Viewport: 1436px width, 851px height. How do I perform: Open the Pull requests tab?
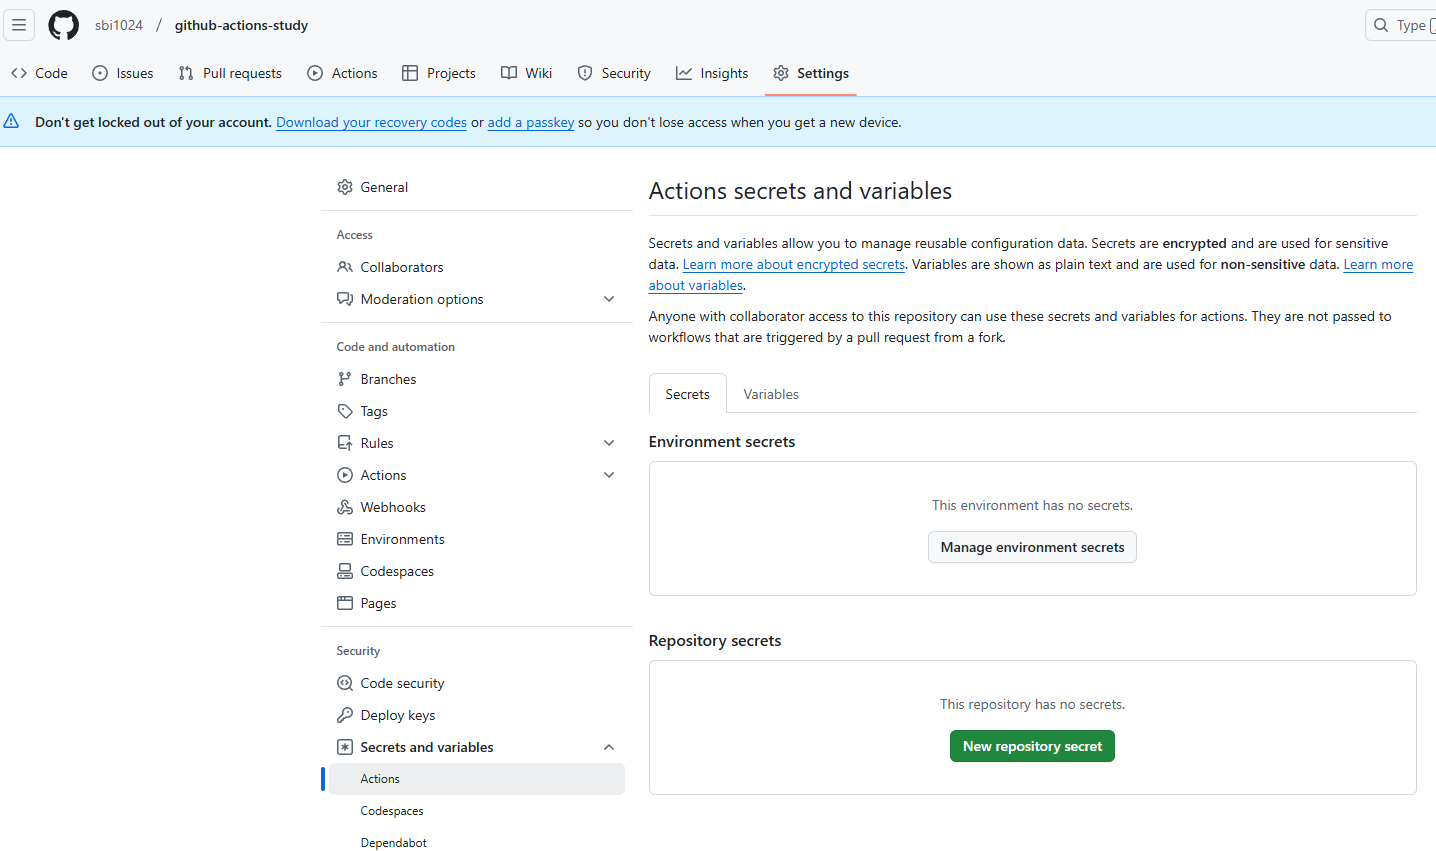tap(230, 73)
